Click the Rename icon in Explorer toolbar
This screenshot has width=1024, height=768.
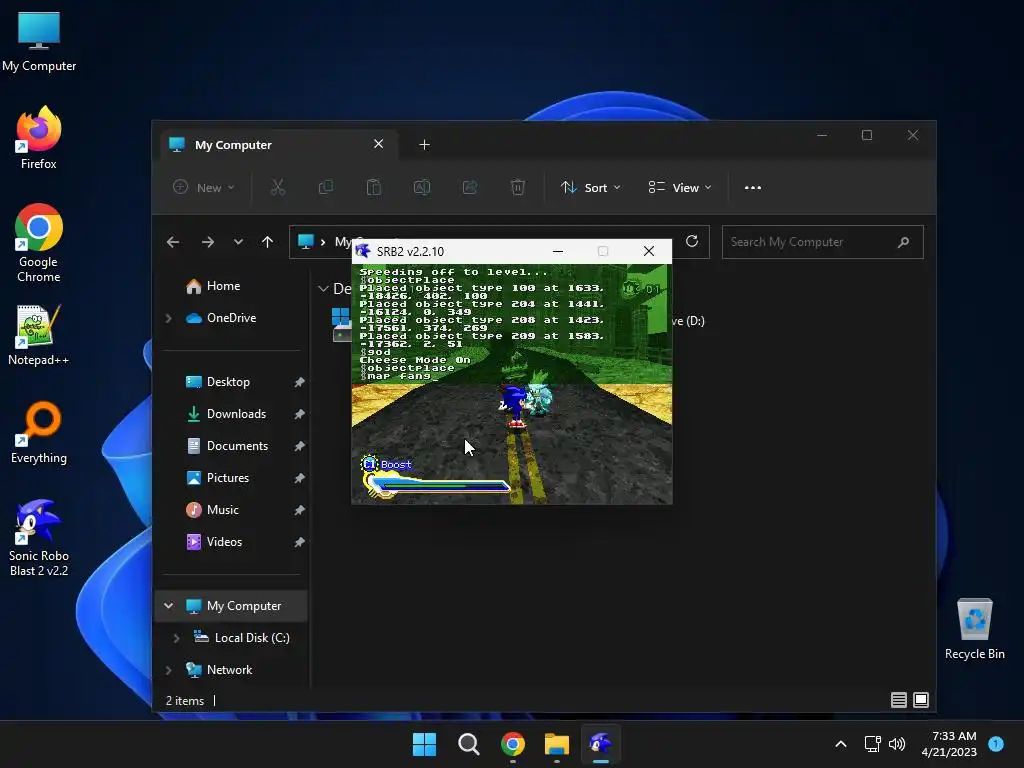pos(422,187)
